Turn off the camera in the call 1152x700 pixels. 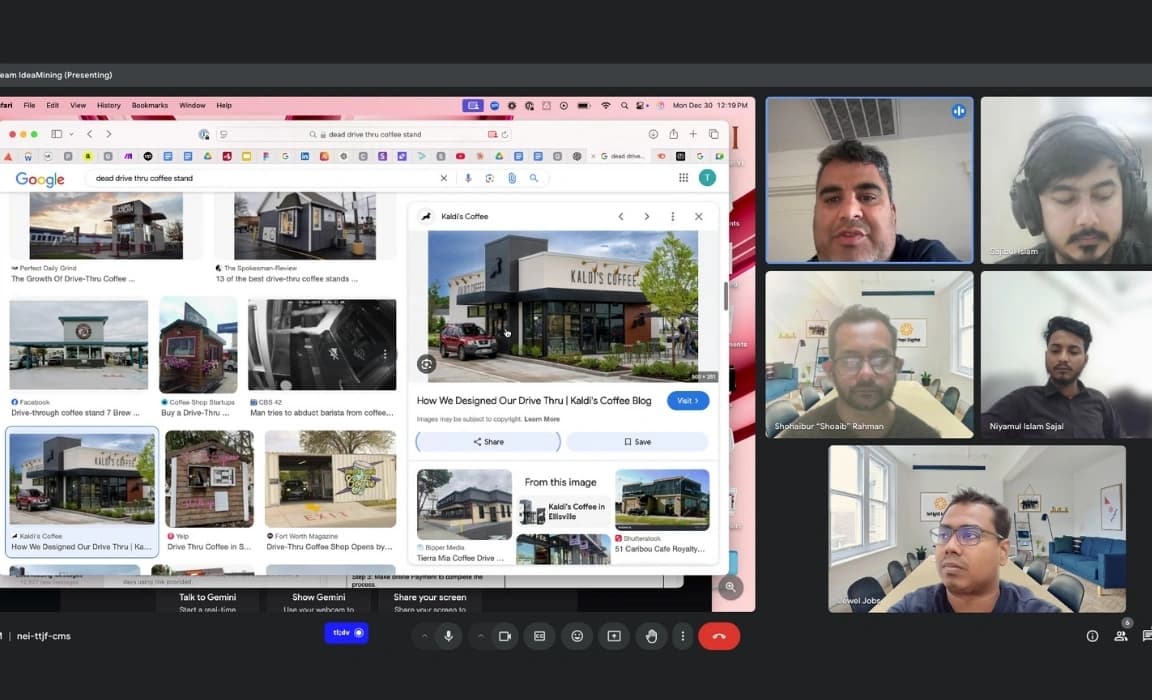505,636
